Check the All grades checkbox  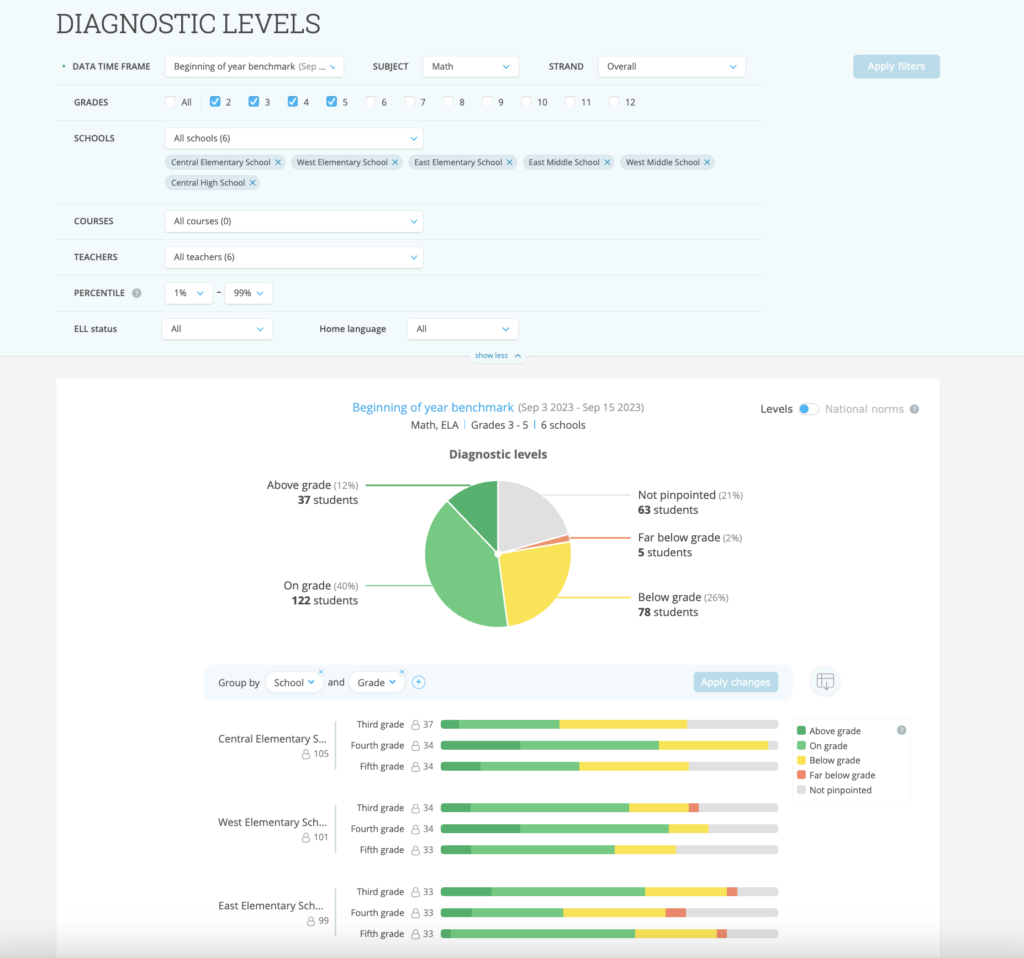[x=170, y=101]
